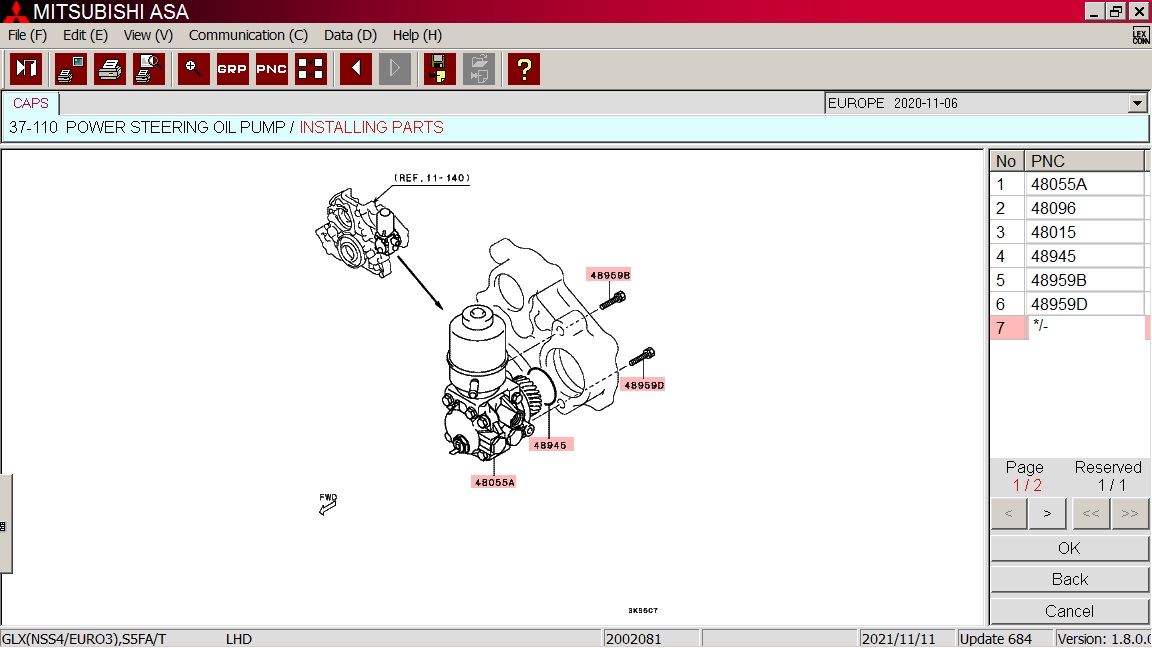Switch to the CAPS tab
This screenshot has height=648, width=1152.
click(x=31, y=103)
